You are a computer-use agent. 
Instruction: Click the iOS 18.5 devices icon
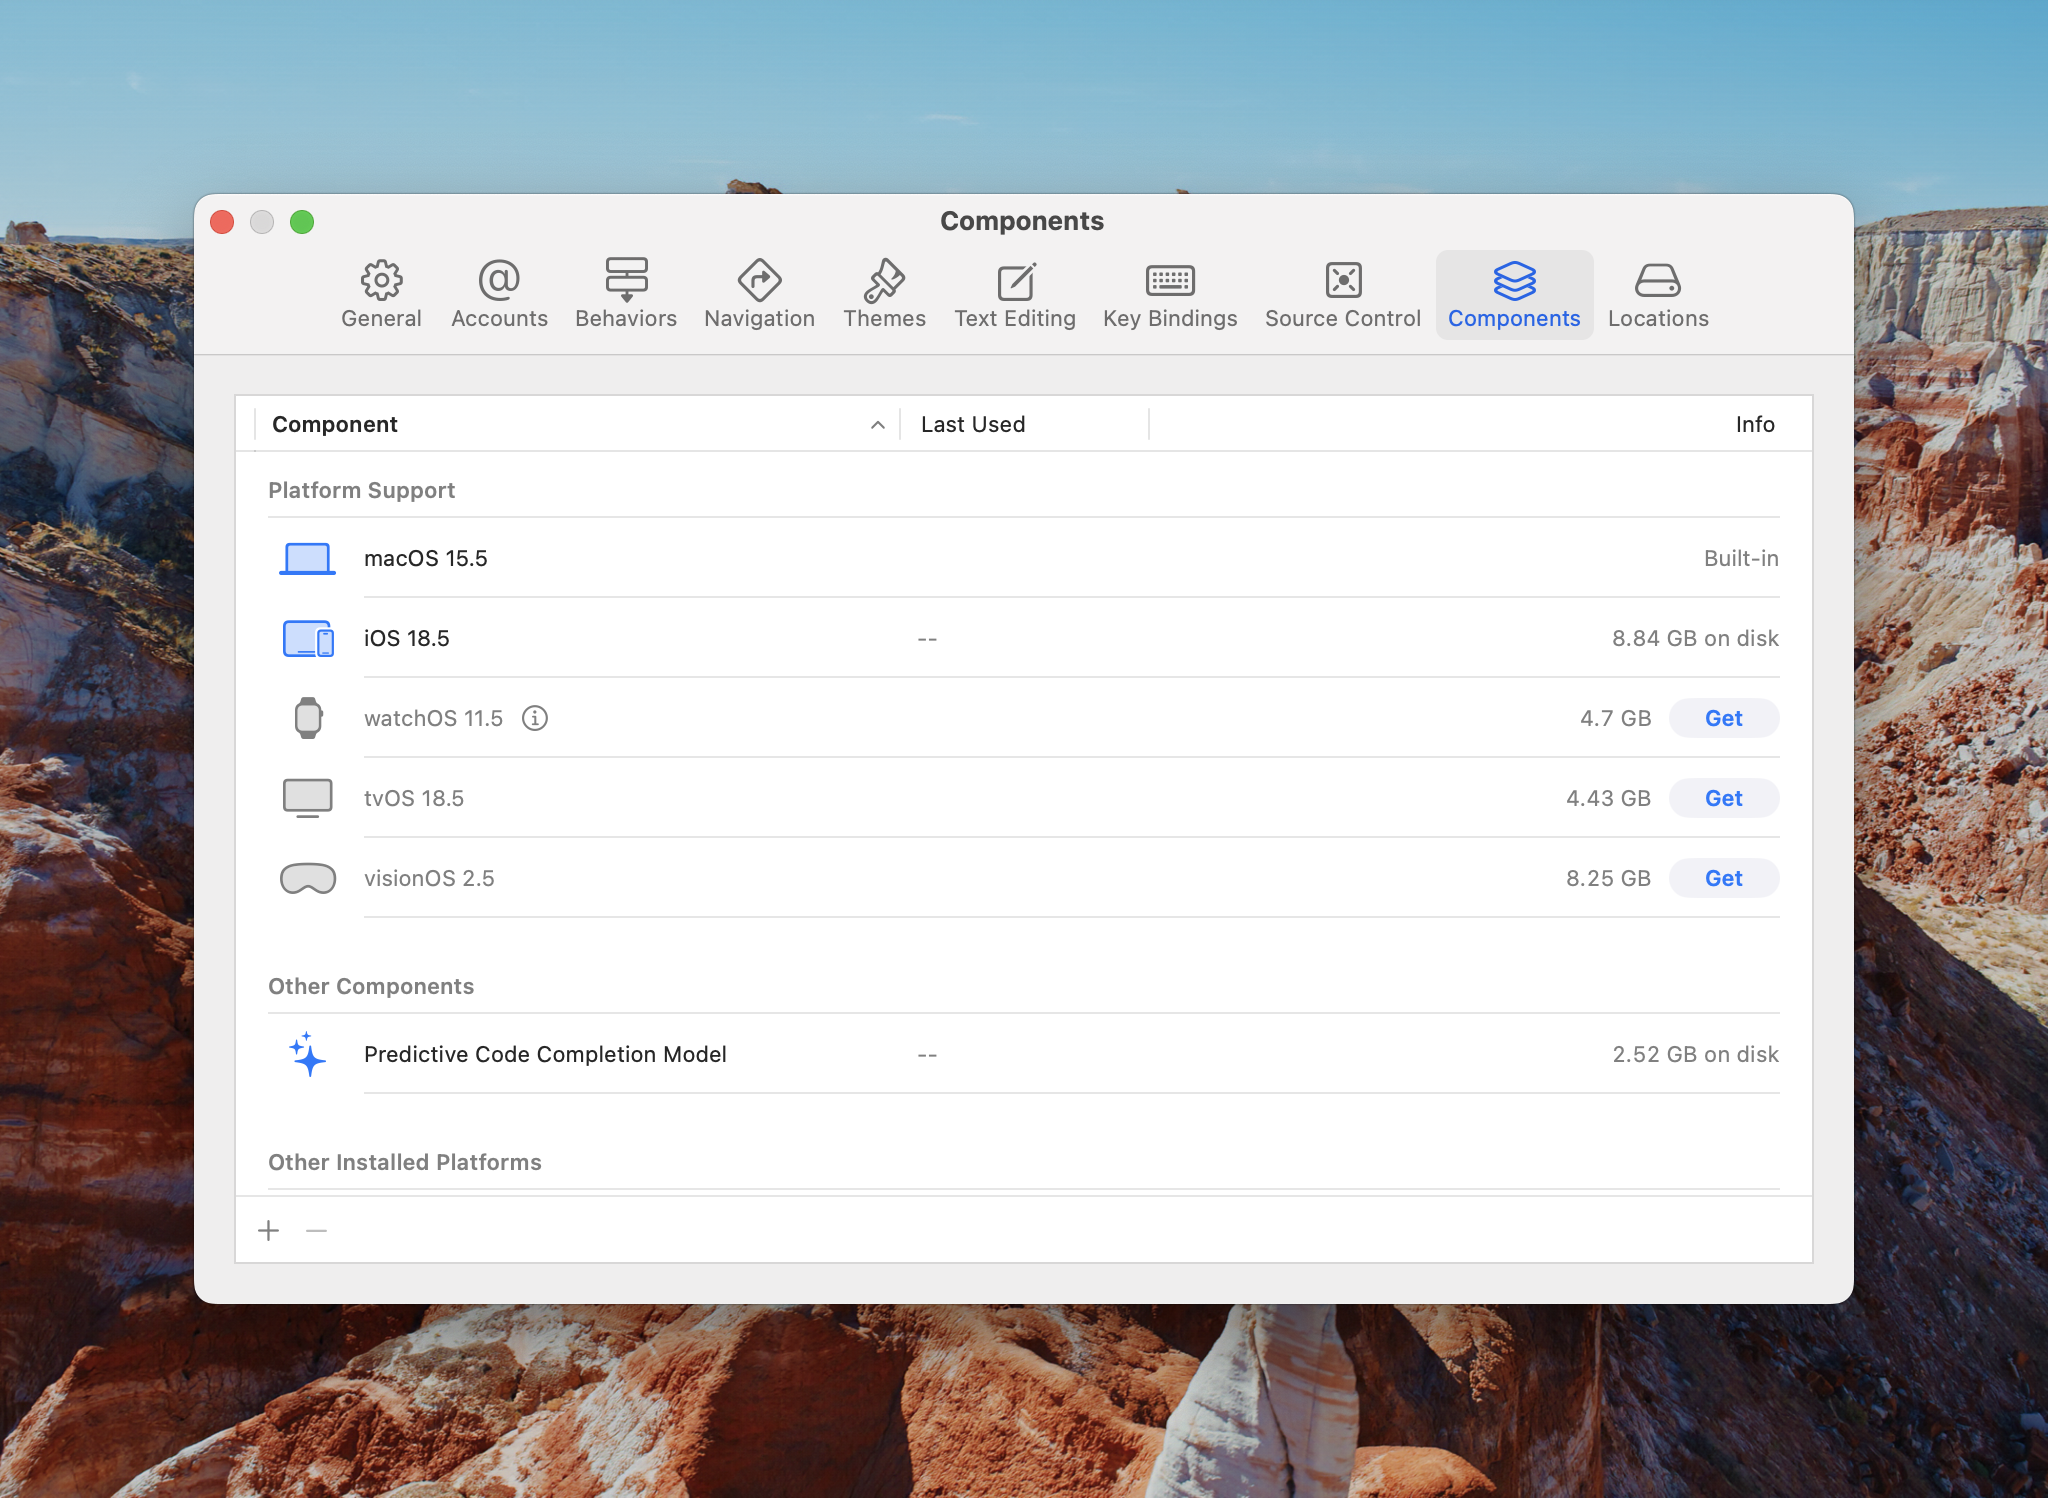tap(308, 638)
